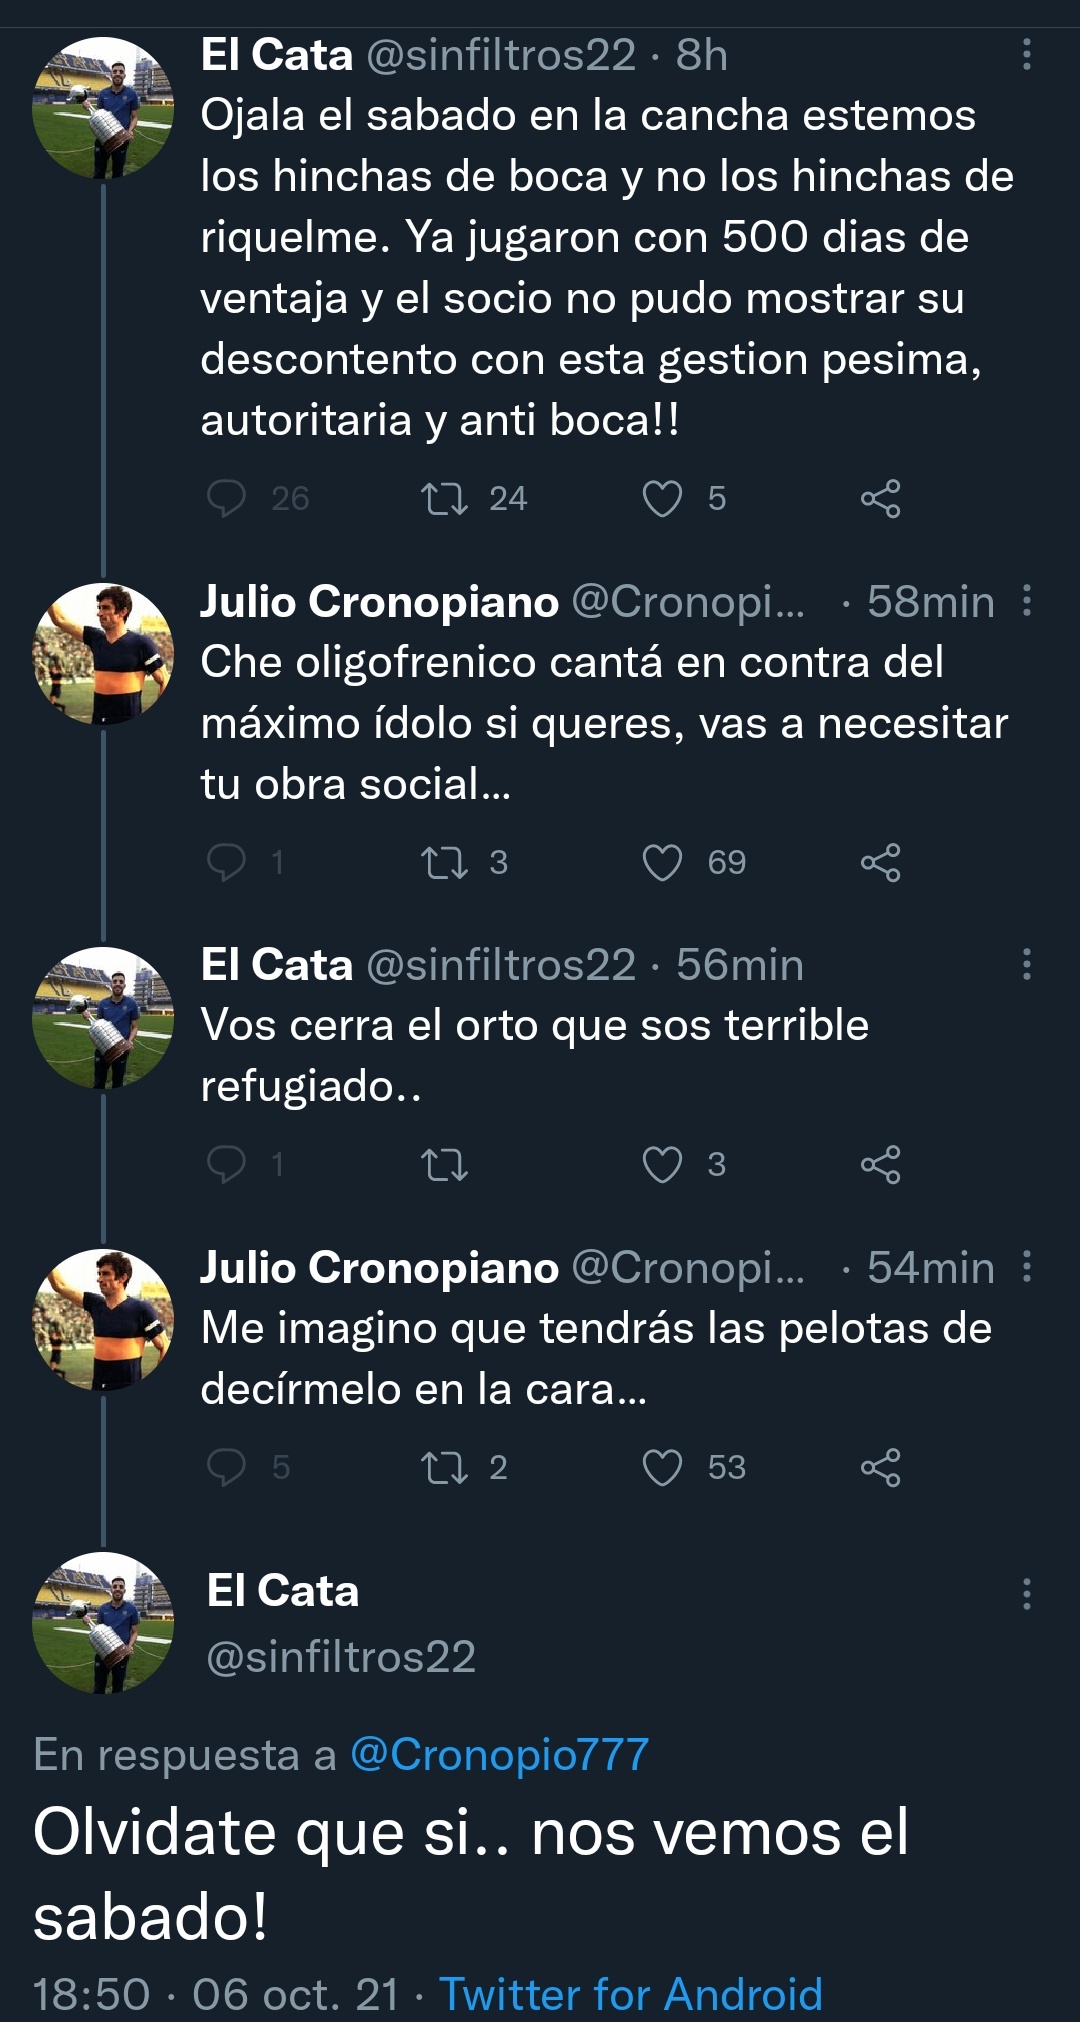Viewport: 1080px width, 2022px height.
Task: Open Julio Cronopiano's profile picture at 58min
Action: (103, 654)
